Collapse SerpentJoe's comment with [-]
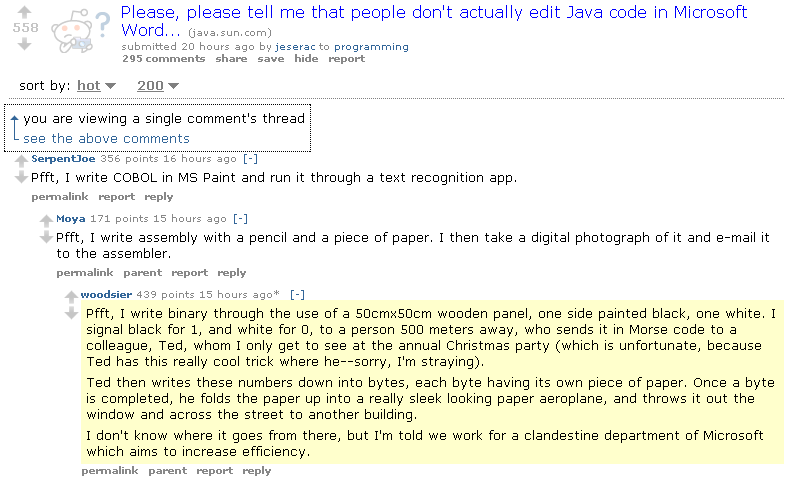The height and width of the screenshot is (482, 786). (x=250, y=159)
